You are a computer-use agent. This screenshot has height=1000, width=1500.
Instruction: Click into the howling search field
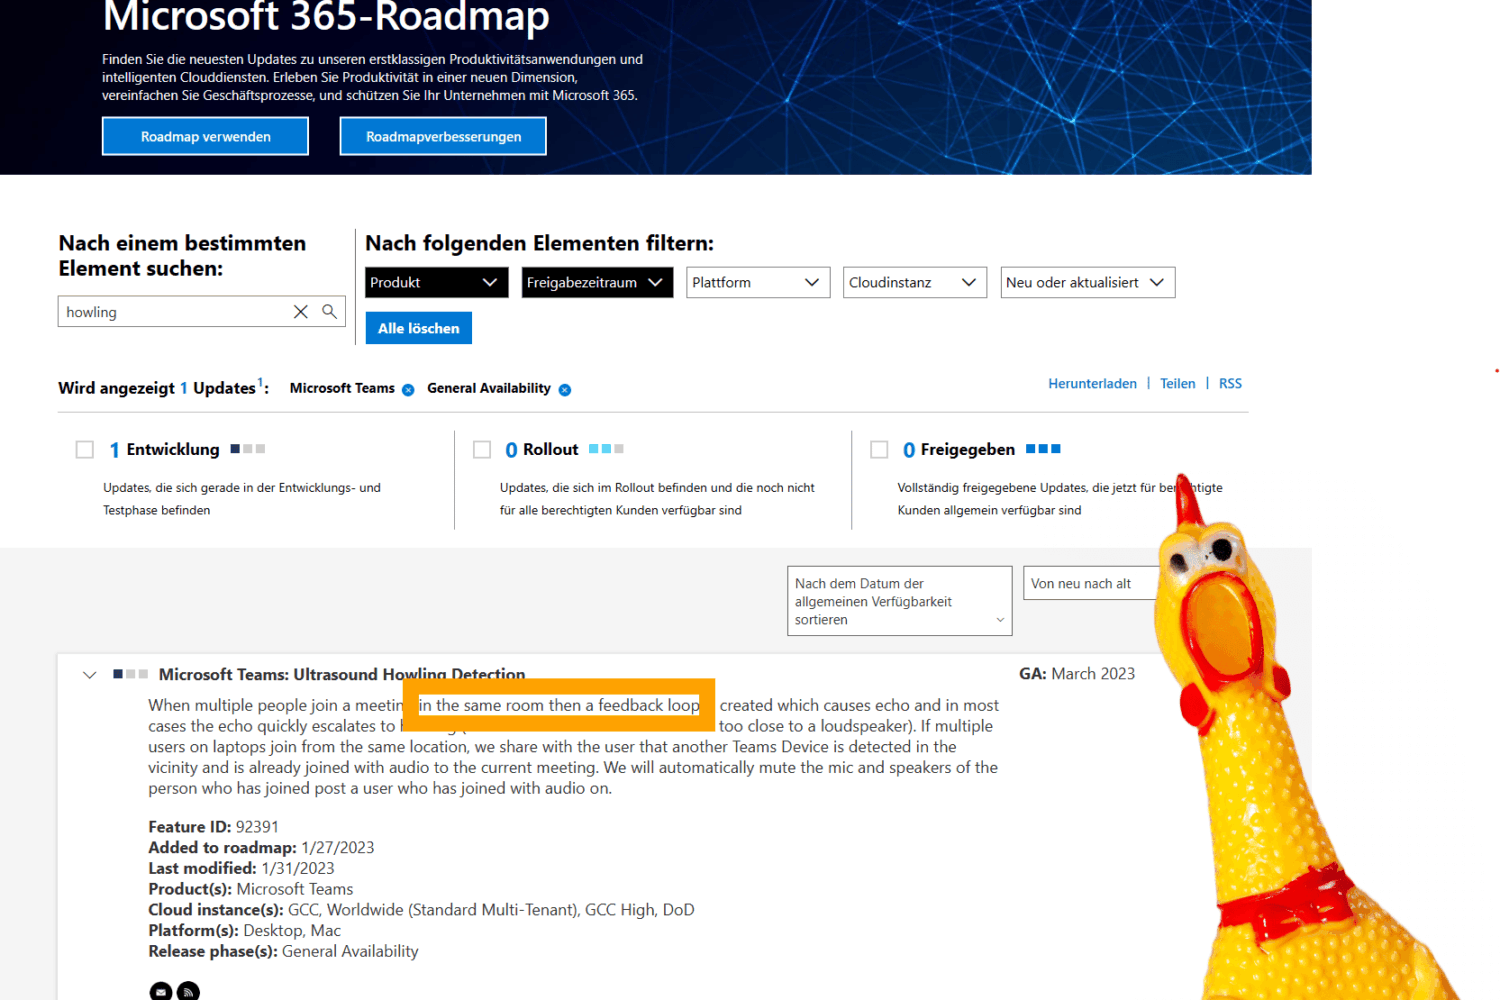point(170,312)
